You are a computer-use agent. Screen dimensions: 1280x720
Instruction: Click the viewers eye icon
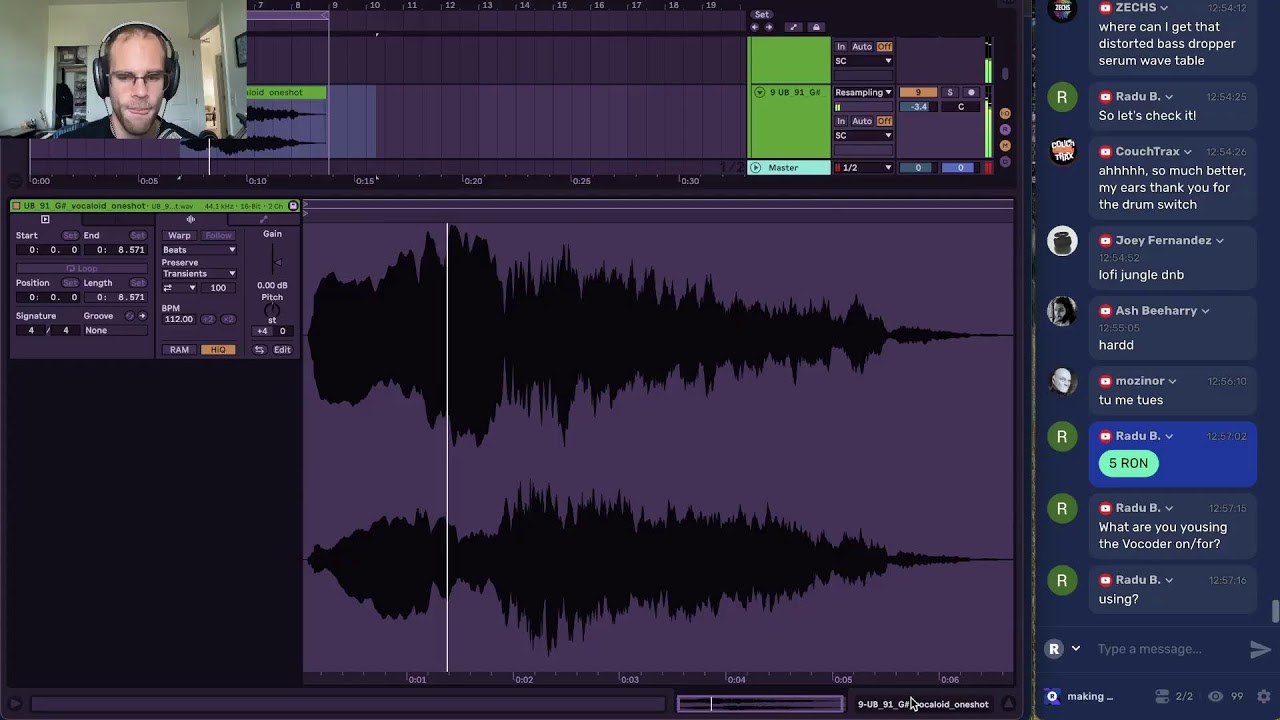point(1216,696)
